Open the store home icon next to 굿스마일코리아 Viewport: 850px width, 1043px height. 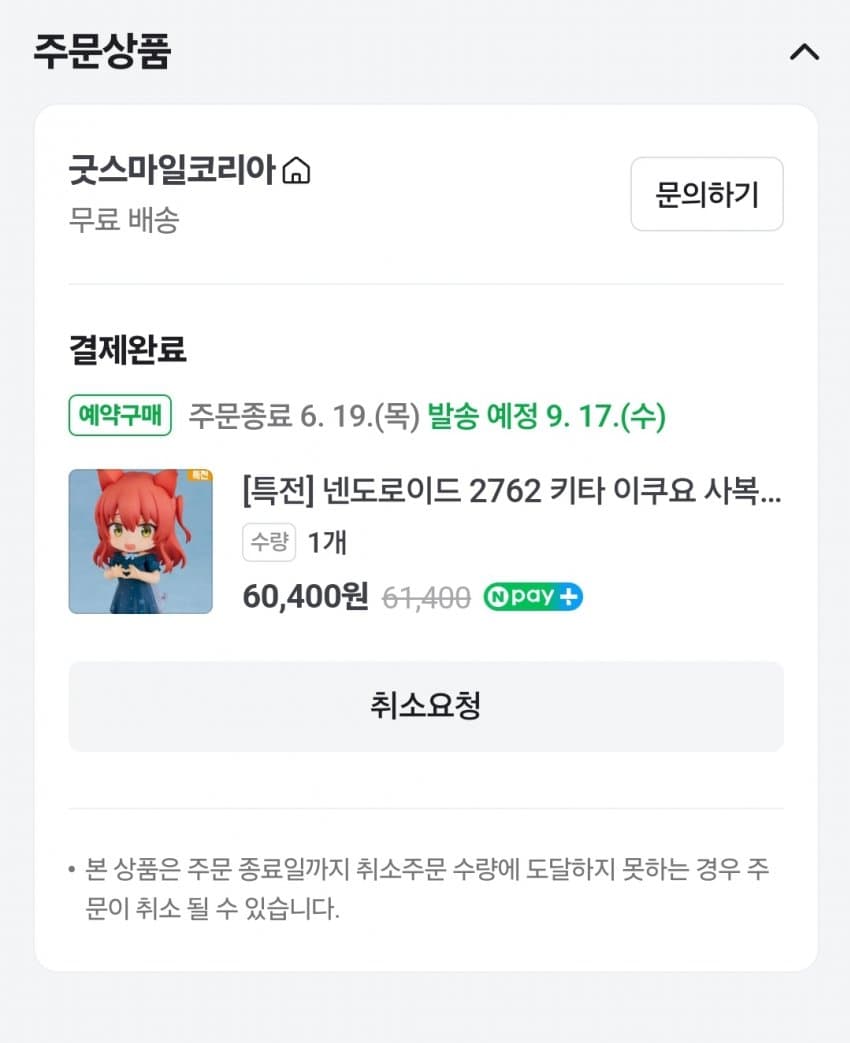296,172
